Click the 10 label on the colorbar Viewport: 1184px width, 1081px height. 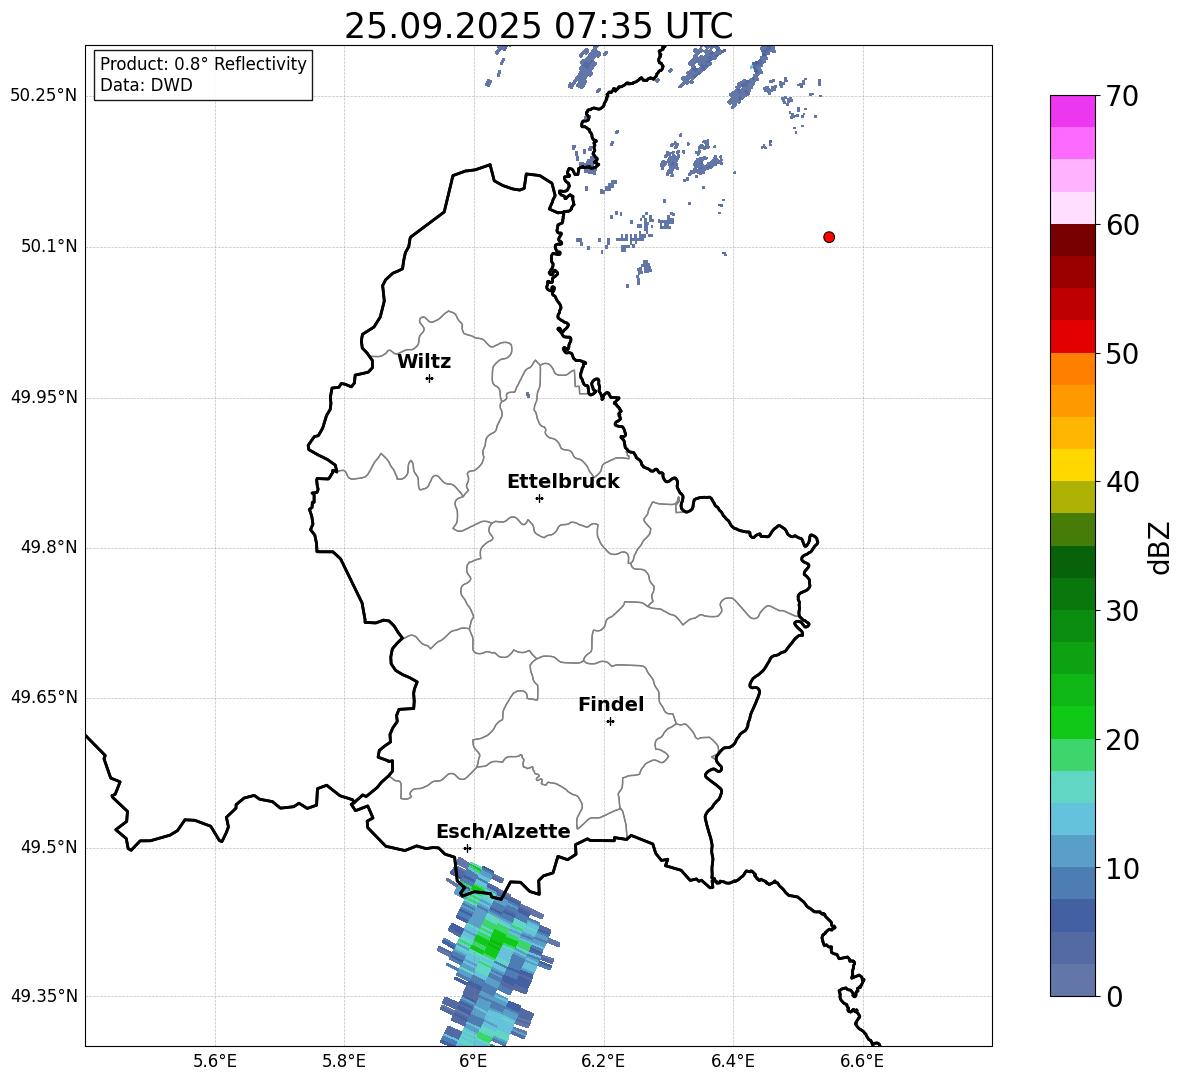coord(1122,868)
